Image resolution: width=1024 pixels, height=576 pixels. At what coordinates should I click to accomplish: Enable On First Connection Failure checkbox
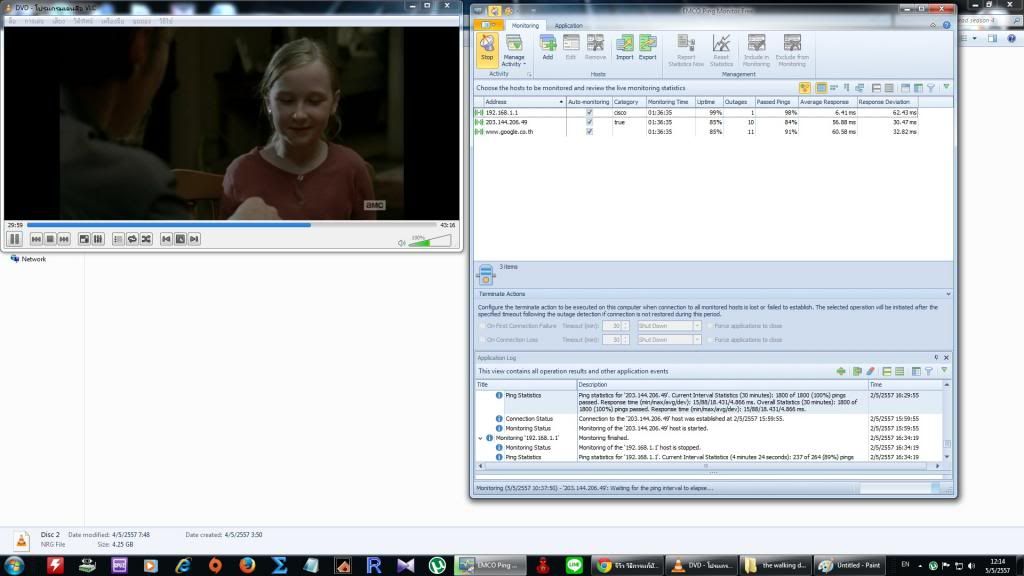483,326
